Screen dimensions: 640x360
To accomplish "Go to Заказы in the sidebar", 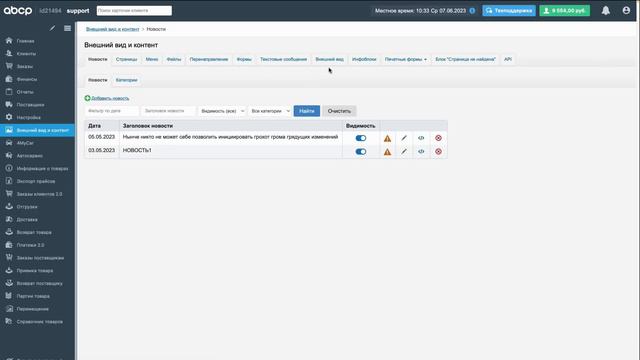I will click(x=24, y=66).
